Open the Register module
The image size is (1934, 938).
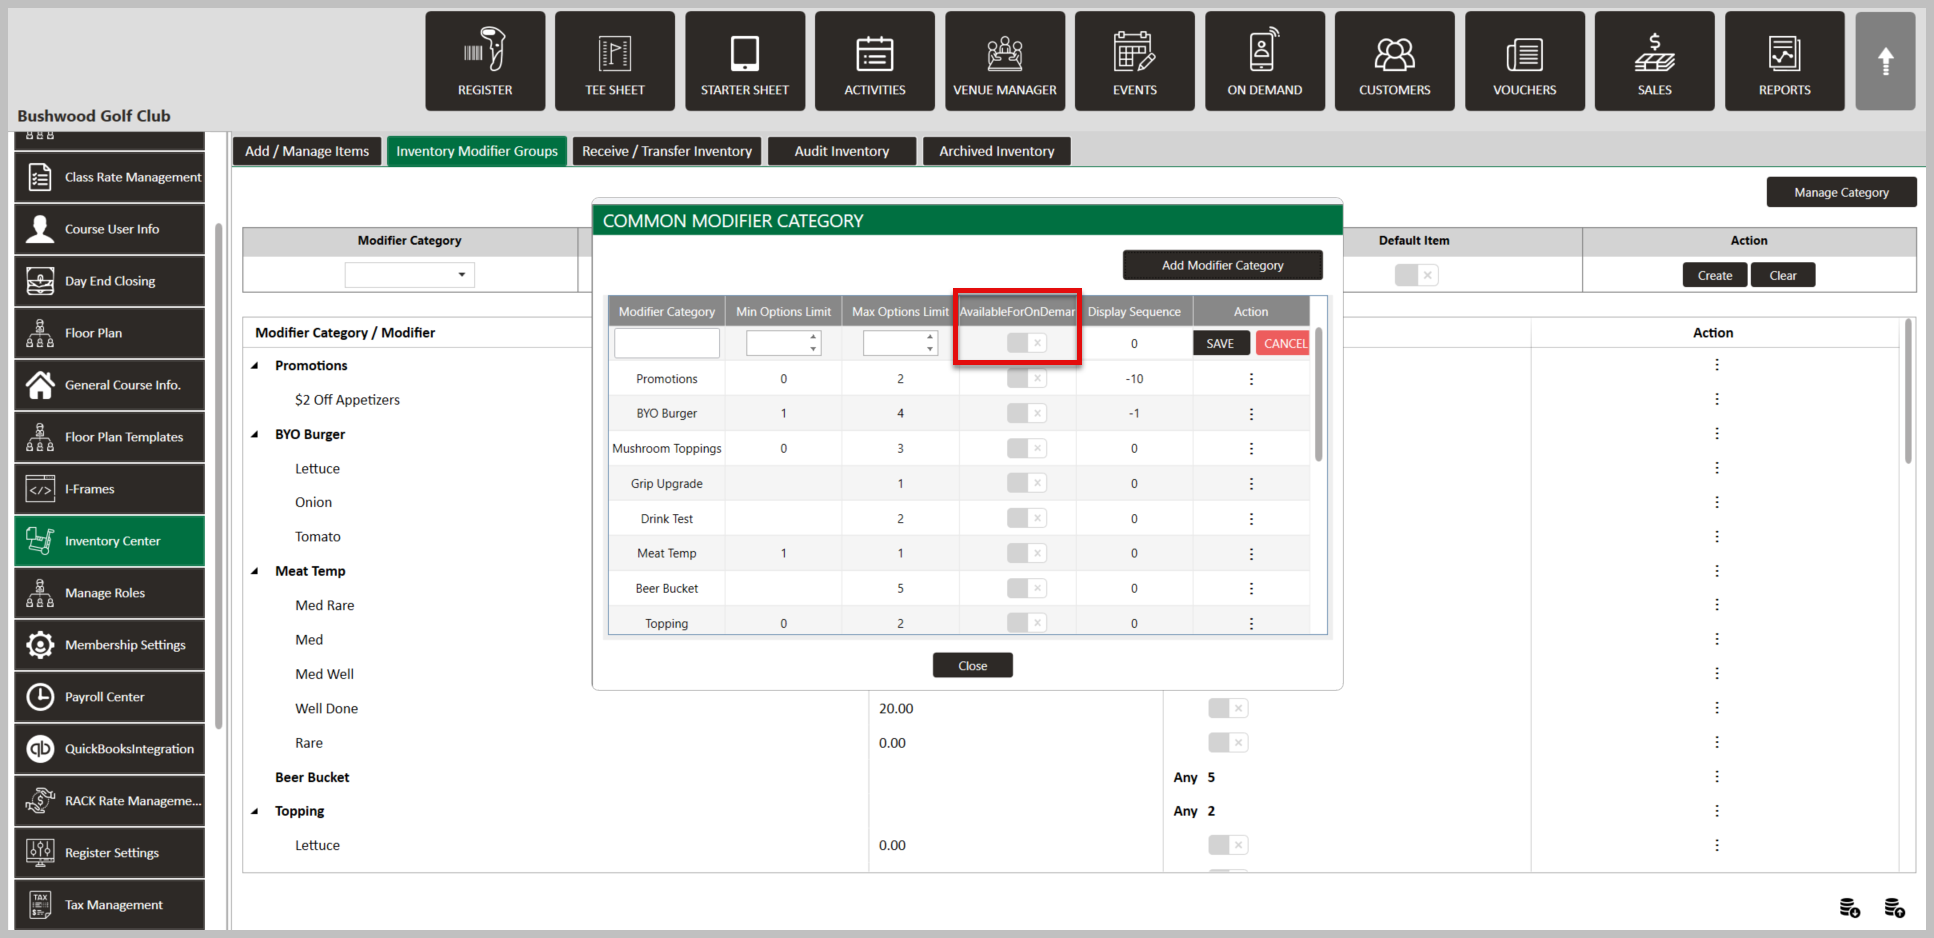tap(485, 61)
